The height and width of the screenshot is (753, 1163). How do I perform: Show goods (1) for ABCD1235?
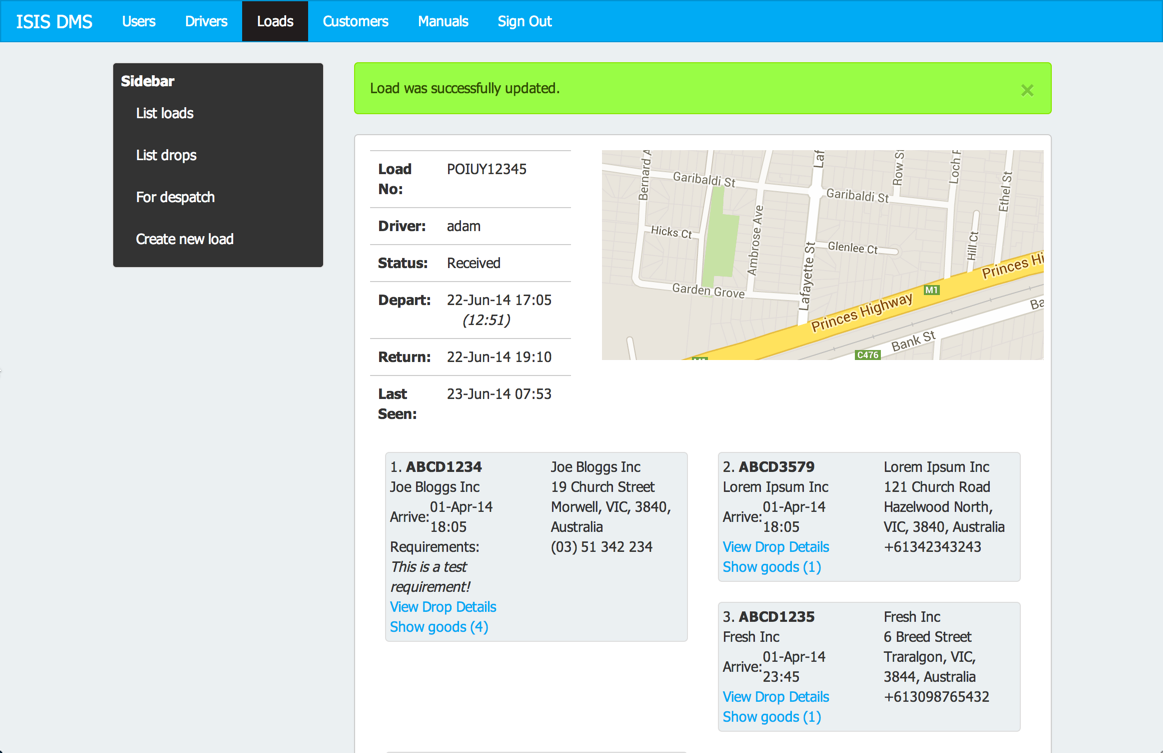[x=772, y=717]
